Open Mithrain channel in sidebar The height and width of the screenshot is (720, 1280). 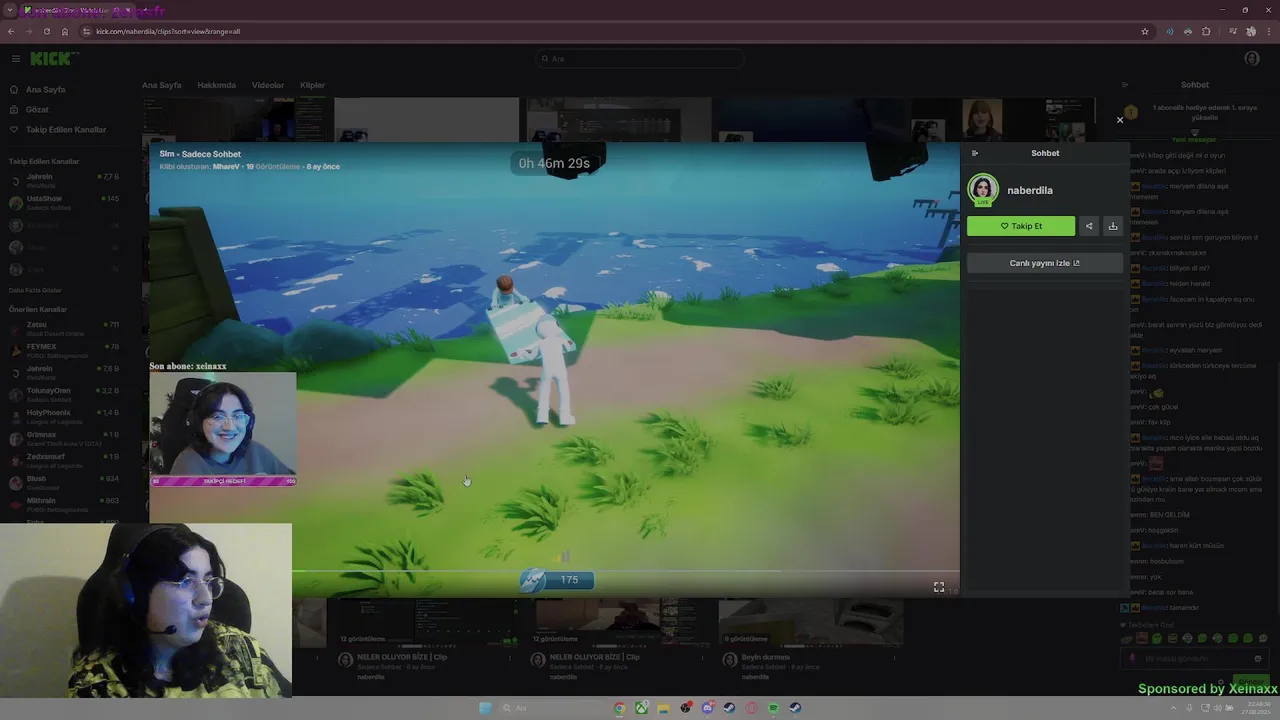click(x=64, y=504)
